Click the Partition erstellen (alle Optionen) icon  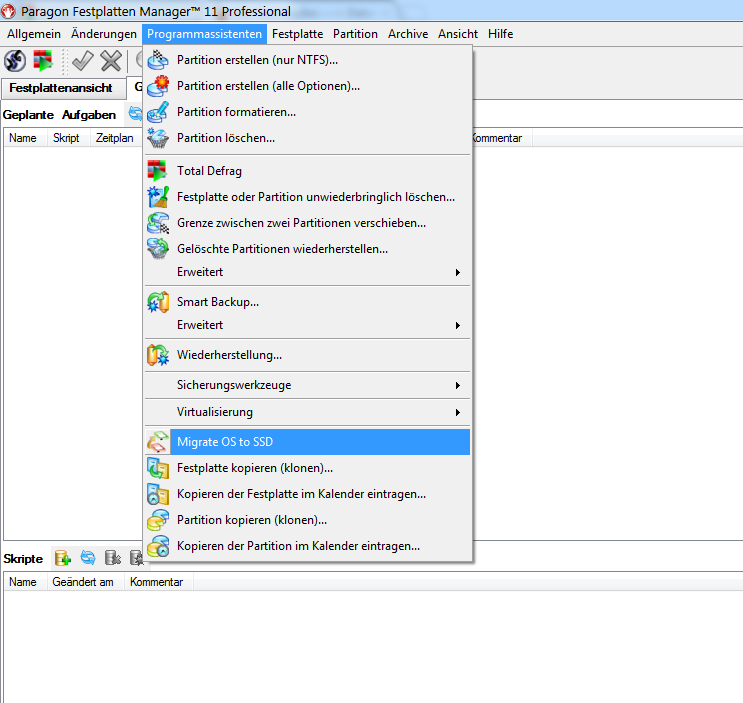(158, 86)
